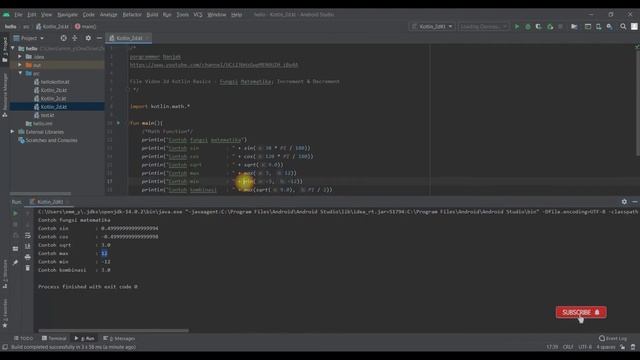The width and height of the screenshot is (640, 360).
Task: Open the Refactor menu
Action: (132, 14)
